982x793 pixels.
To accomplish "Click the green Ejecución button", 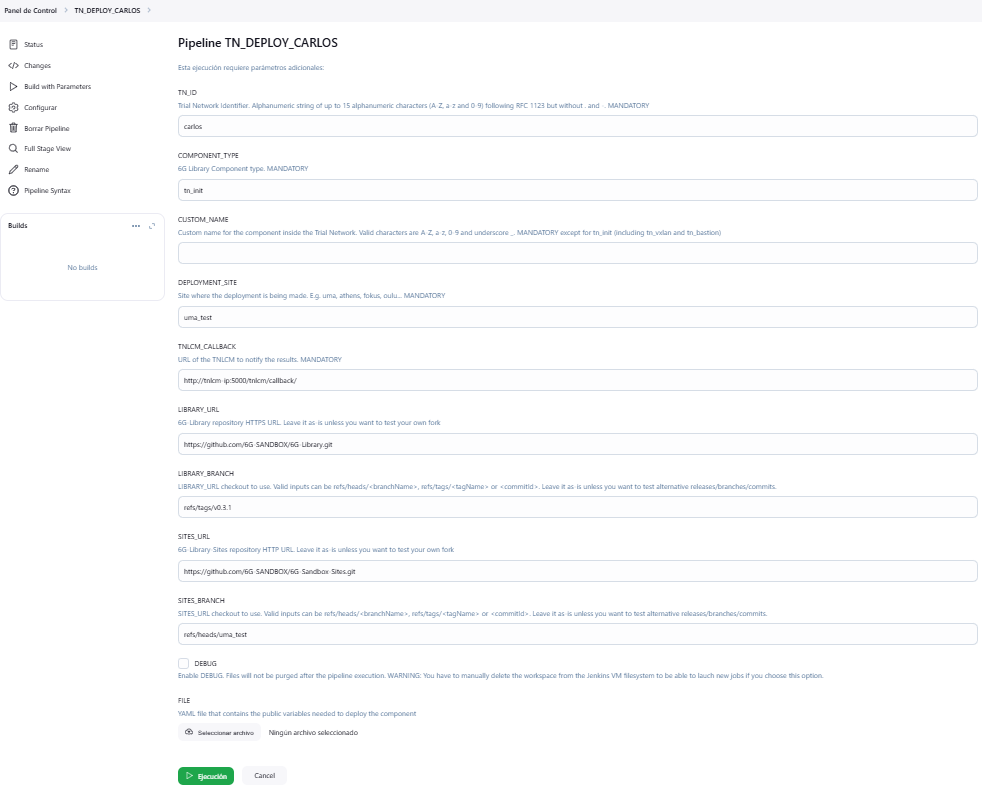I will click(x=206, y=776).
